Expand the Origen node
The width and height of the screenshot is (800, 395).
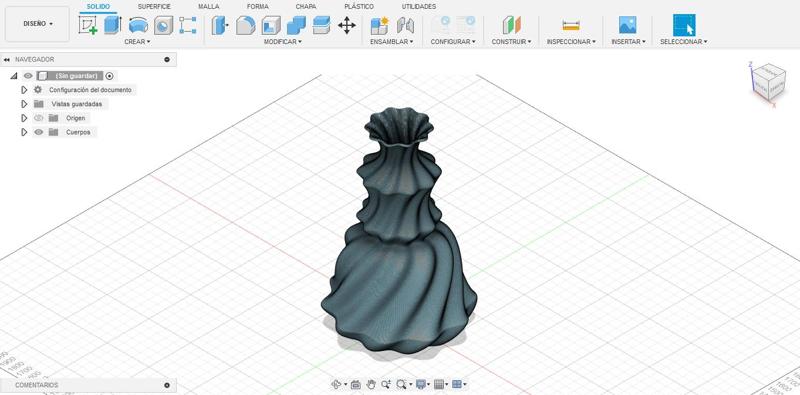[x=24, y=118]
